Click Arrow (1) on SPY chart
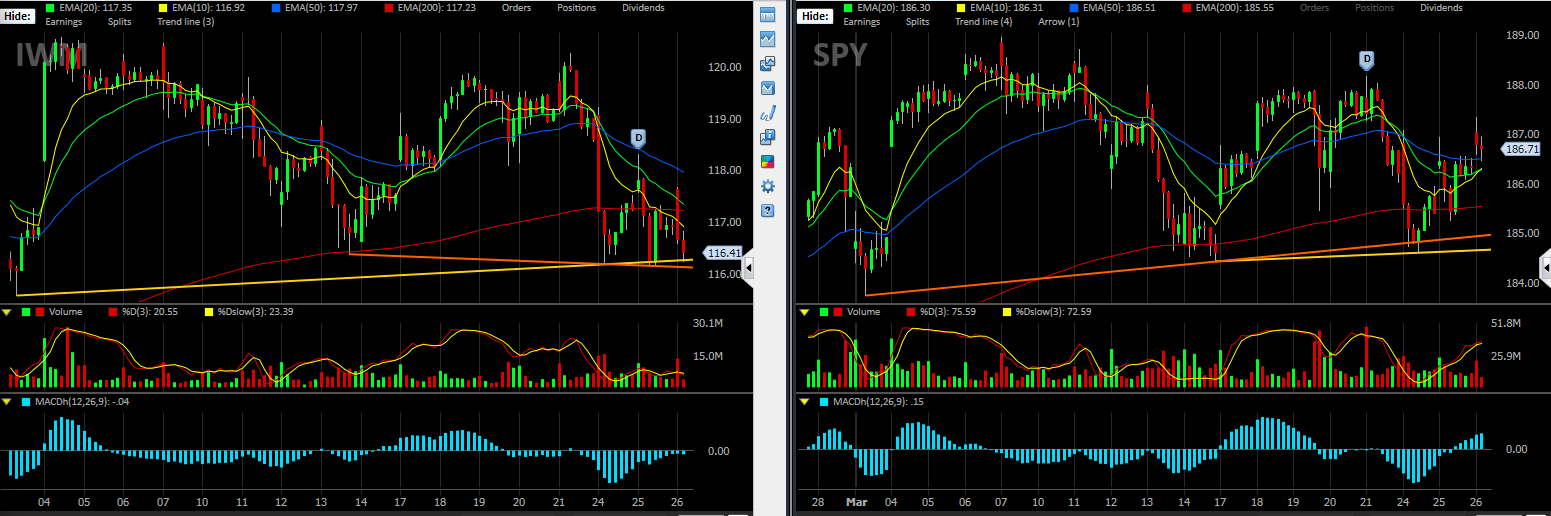 pos(1059,21)
